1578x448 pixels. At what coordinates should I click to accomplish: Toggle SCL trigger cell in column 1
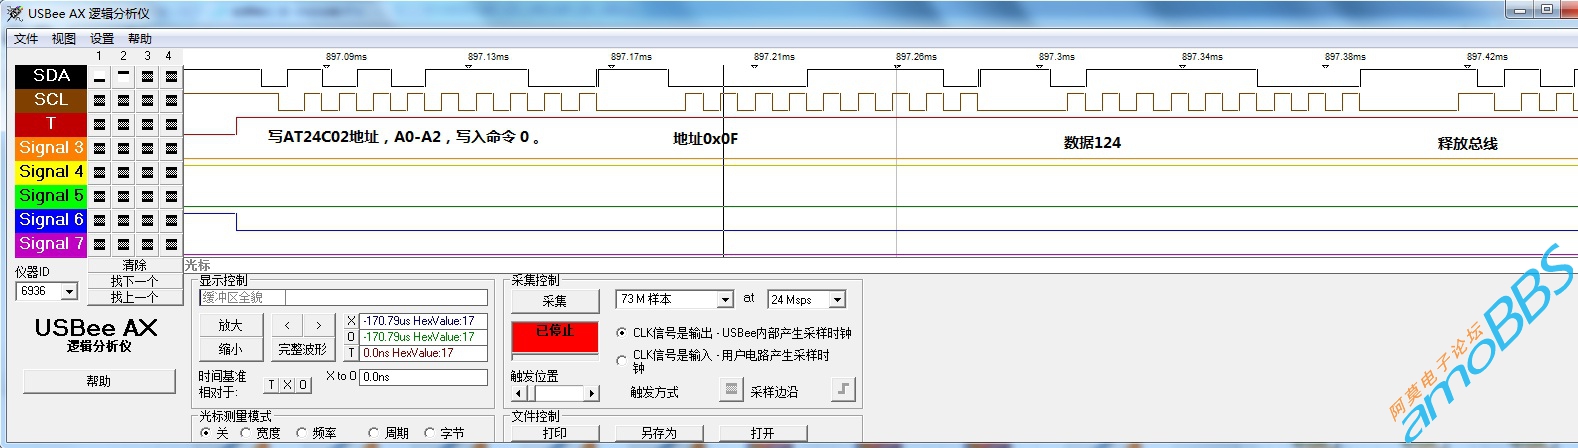(99, 100)
